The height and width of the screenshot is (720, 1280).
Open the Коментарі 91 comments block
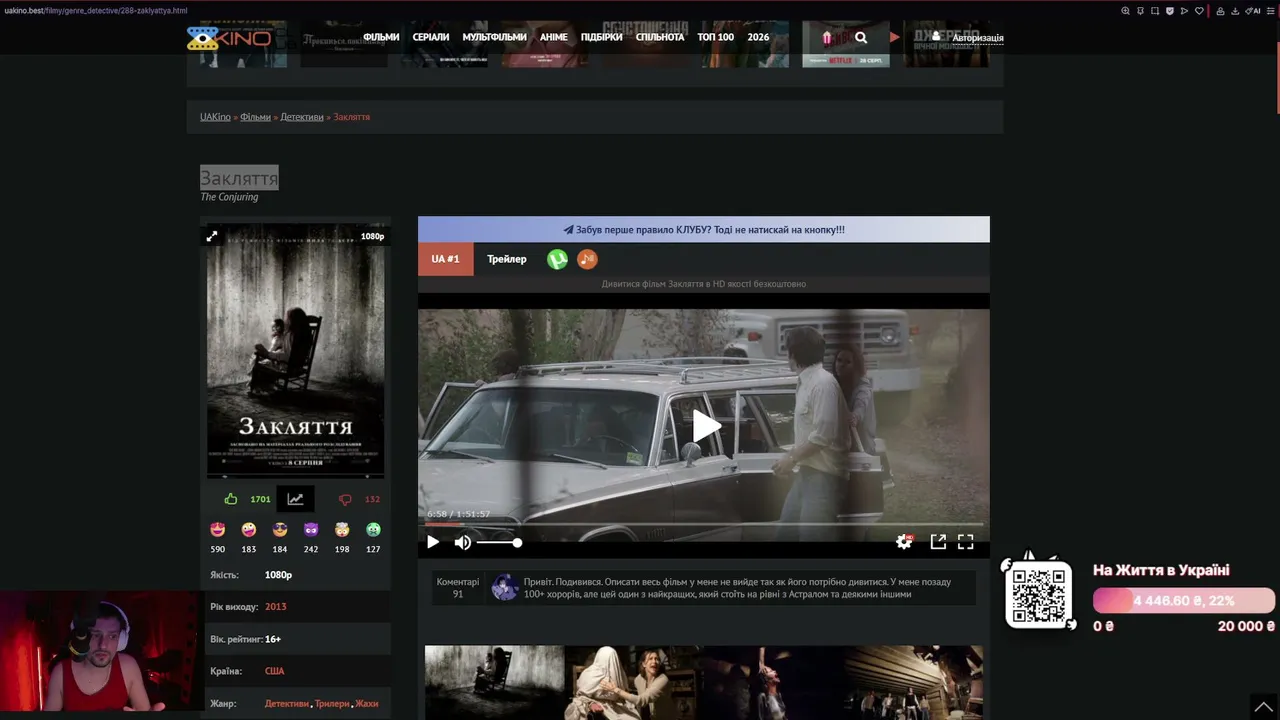pyautogui.click(x=458, y=588)
